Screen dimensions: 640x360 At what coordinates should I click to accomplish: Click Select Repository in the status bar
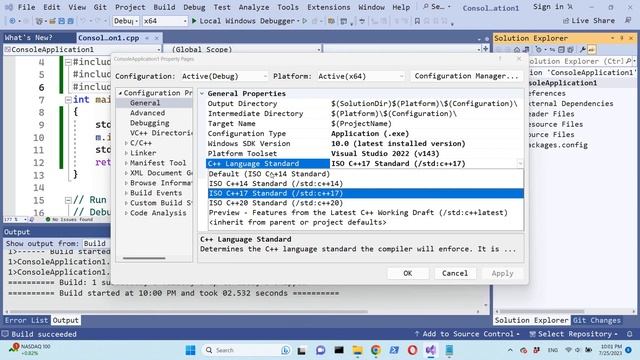tap(574, 334)
